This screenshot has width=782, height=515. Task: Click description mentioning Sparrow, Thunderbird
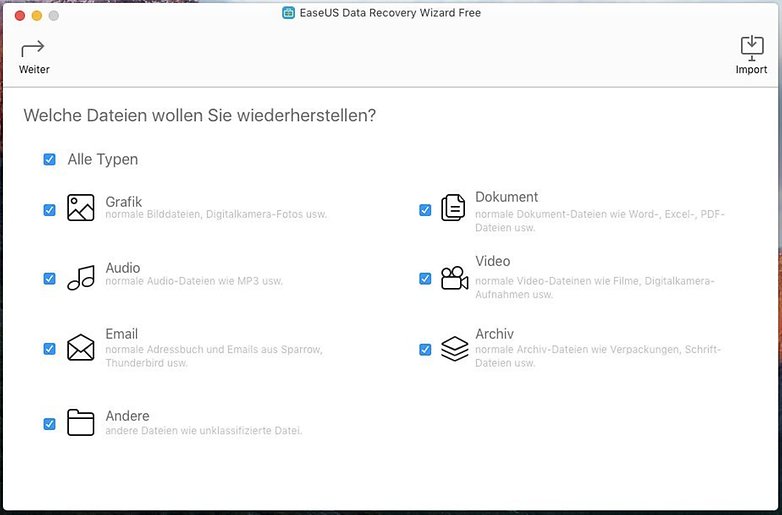click(x=214, y=356)
